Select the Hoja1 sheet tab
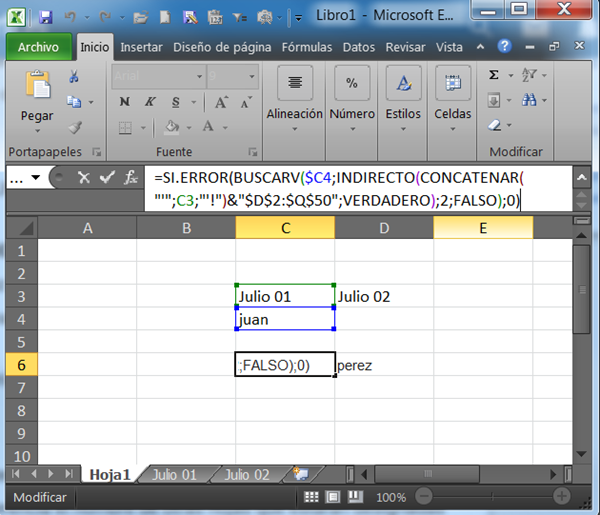The width and height of the screenshot is (600, 515). [x=109, y=475]
